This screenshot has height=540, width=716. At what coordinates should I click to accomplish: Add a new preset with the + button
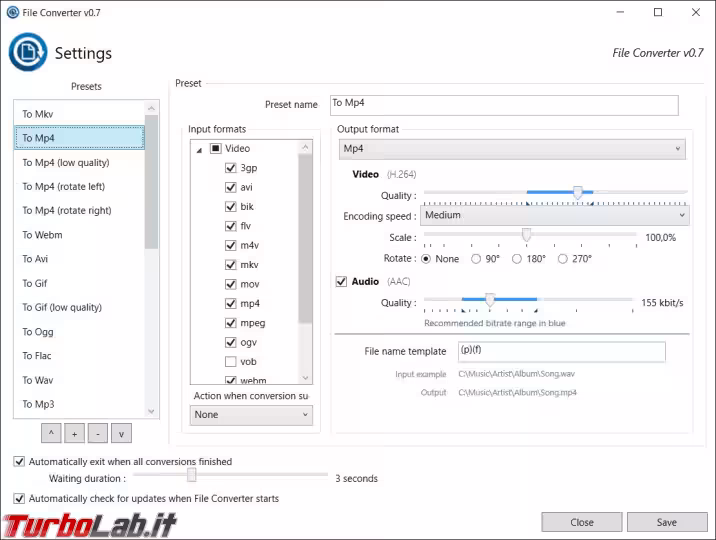click(74, 433)
